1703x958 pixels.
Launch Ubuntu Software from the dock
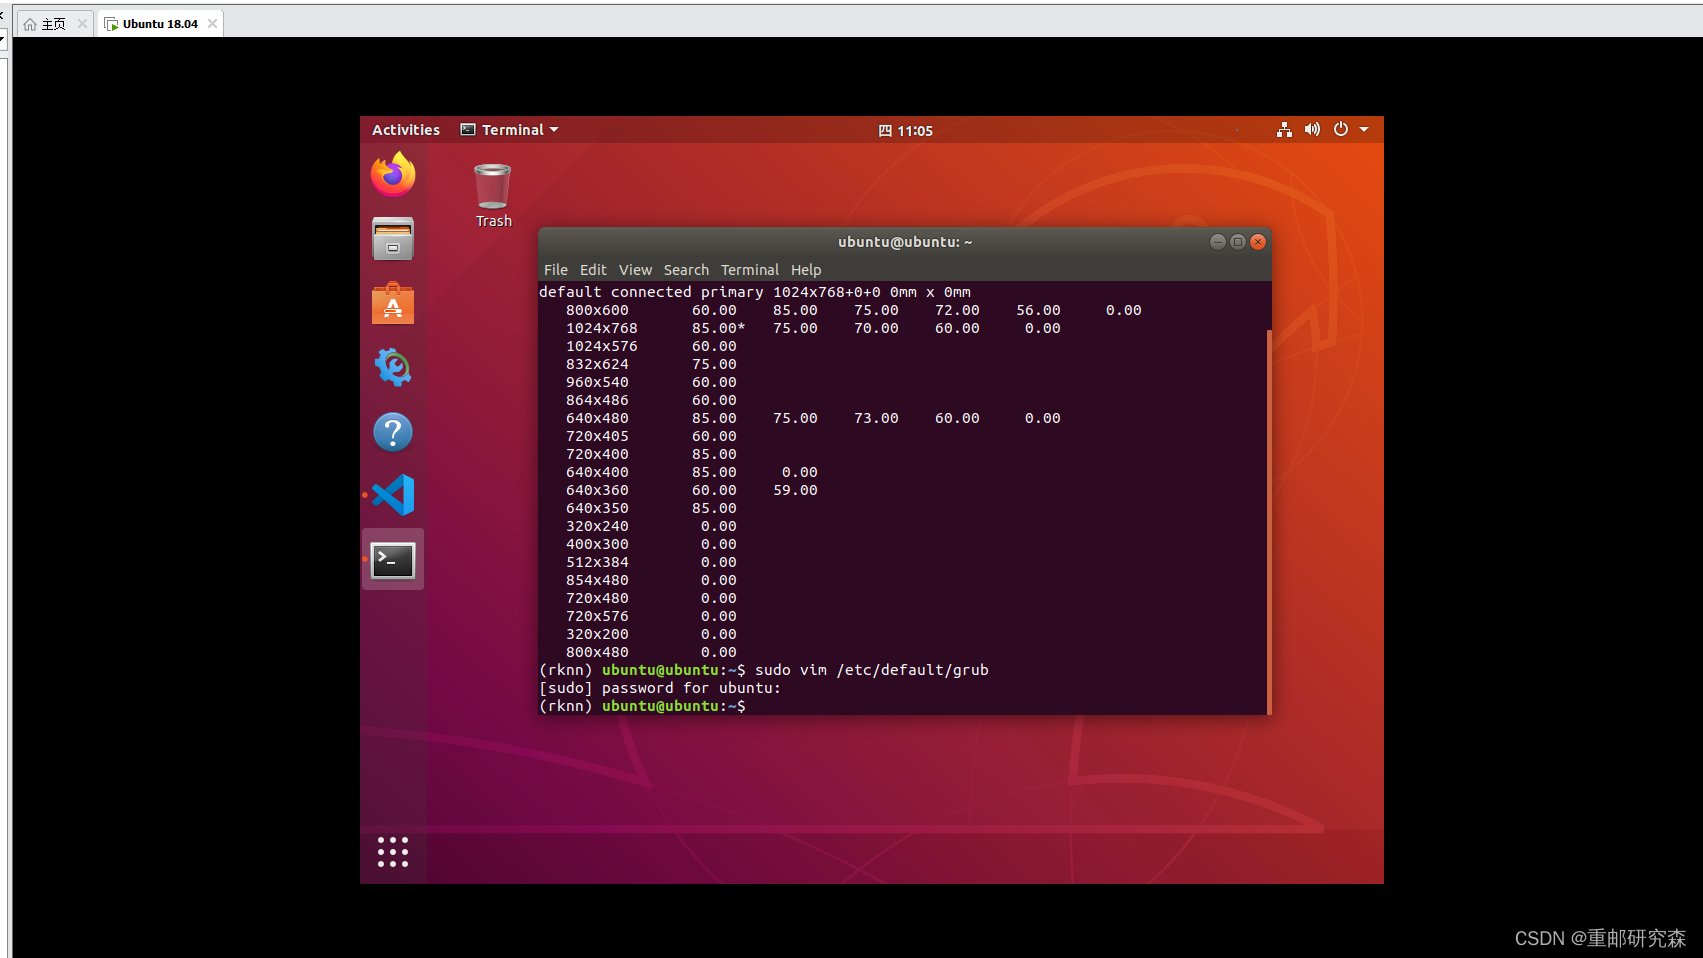(x=393, y=303)
